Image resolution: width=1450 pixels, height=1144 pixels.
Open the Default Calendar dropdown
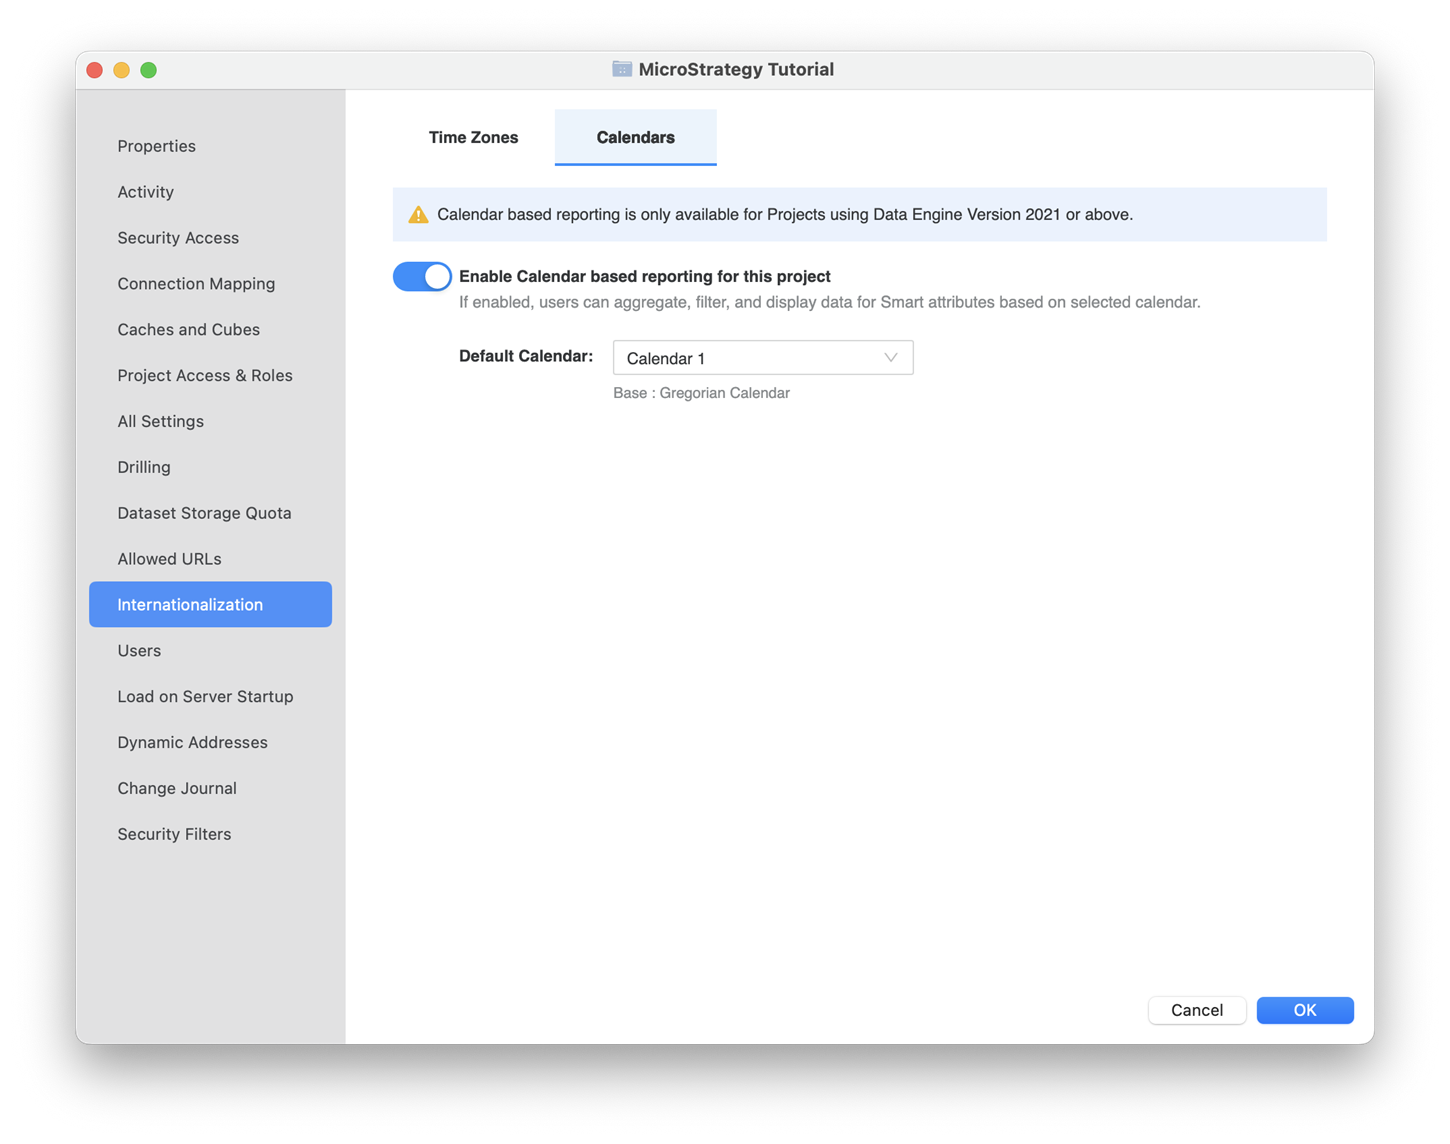762,358
